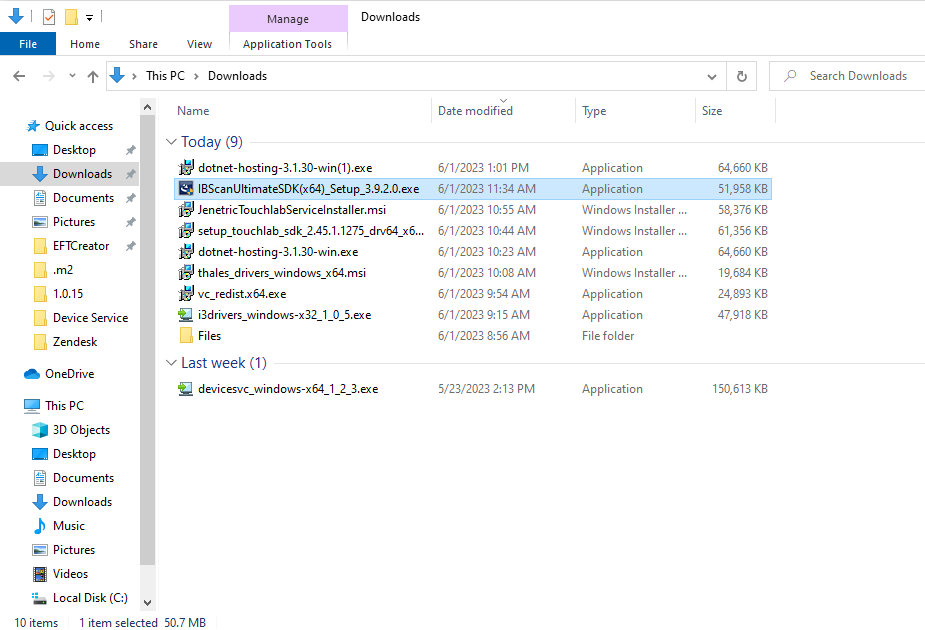Collapse the Today (9) group
925x630 pixels.
point(170,142)
